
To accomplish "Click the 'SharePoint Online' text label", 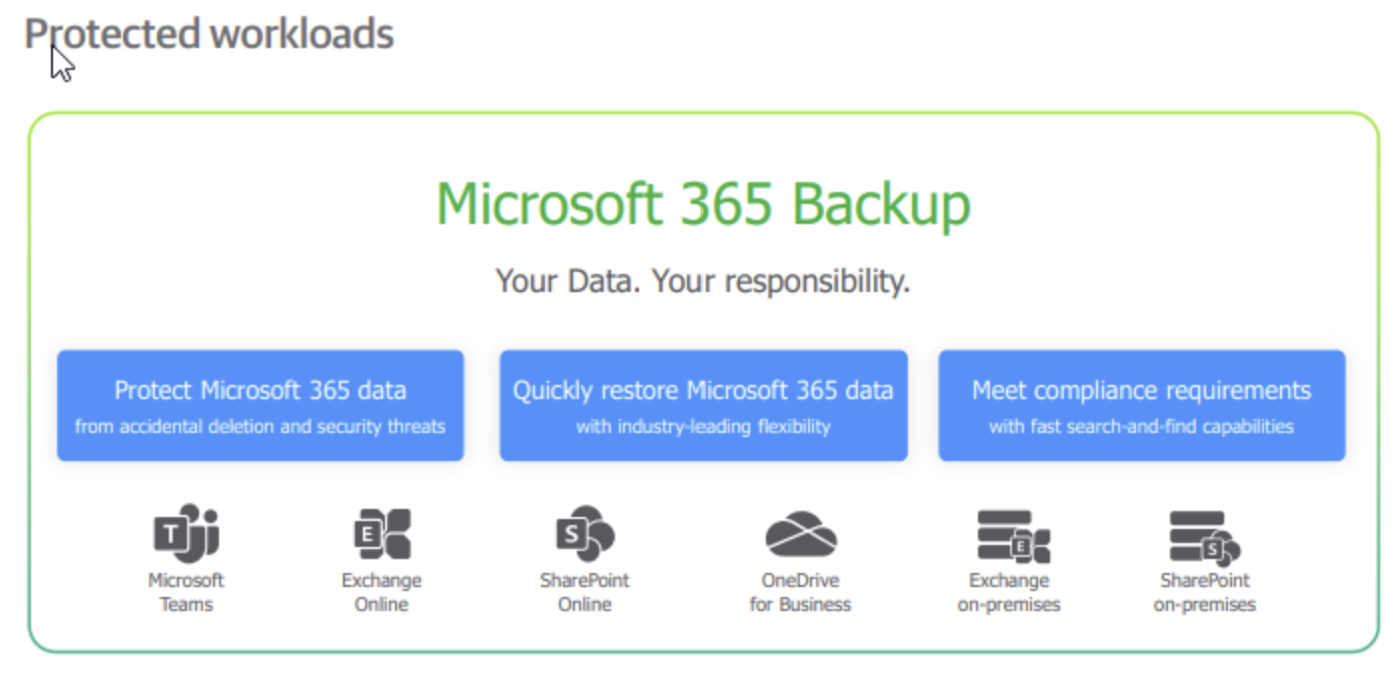I will pyautogui.click(x=585, y=592).
